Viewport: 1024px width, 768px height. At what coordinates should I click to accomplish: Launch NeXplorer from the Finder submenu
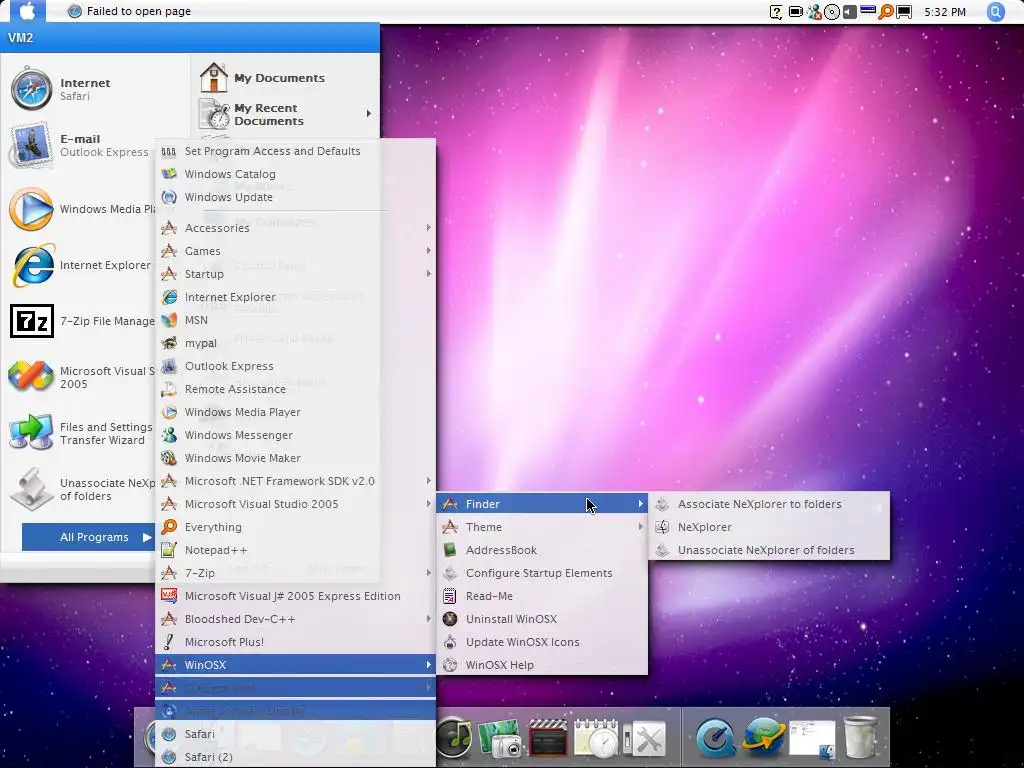point(769,527)
